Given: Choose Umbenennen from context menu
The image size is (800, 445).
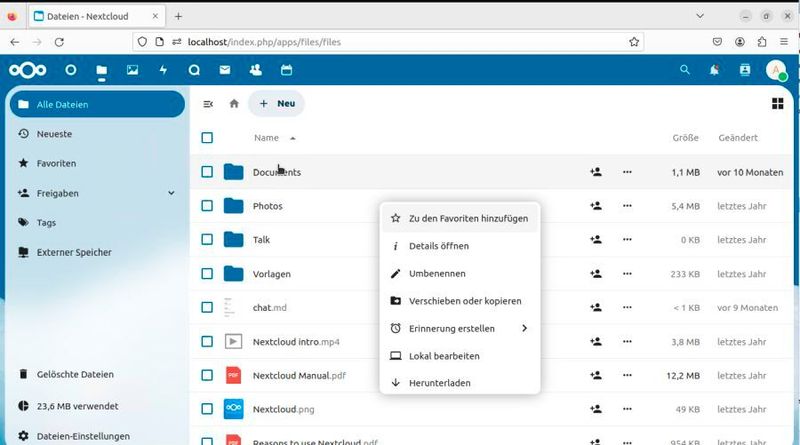Looking at the screenshot, I should (460, 274).
